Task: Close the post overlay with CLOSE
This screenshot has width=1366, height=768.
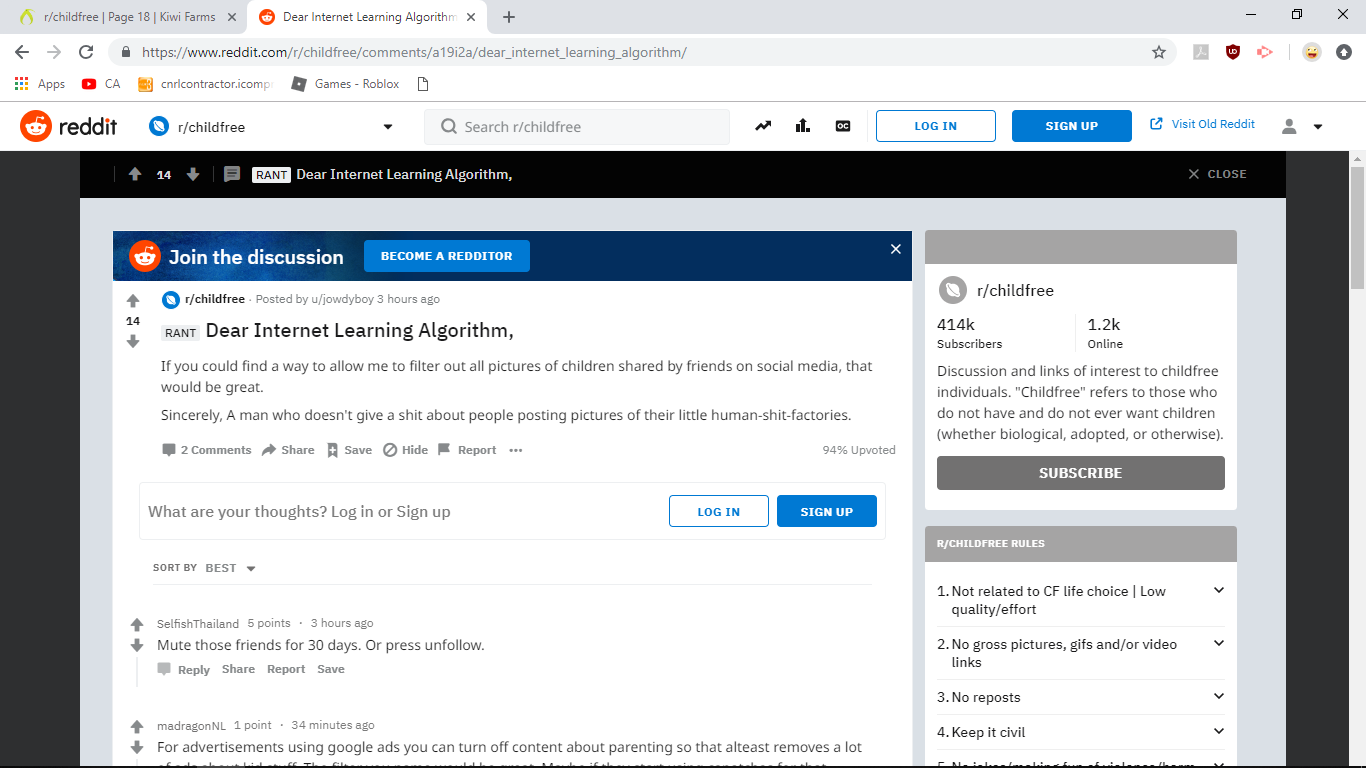Action: [x=1217, y=174]
